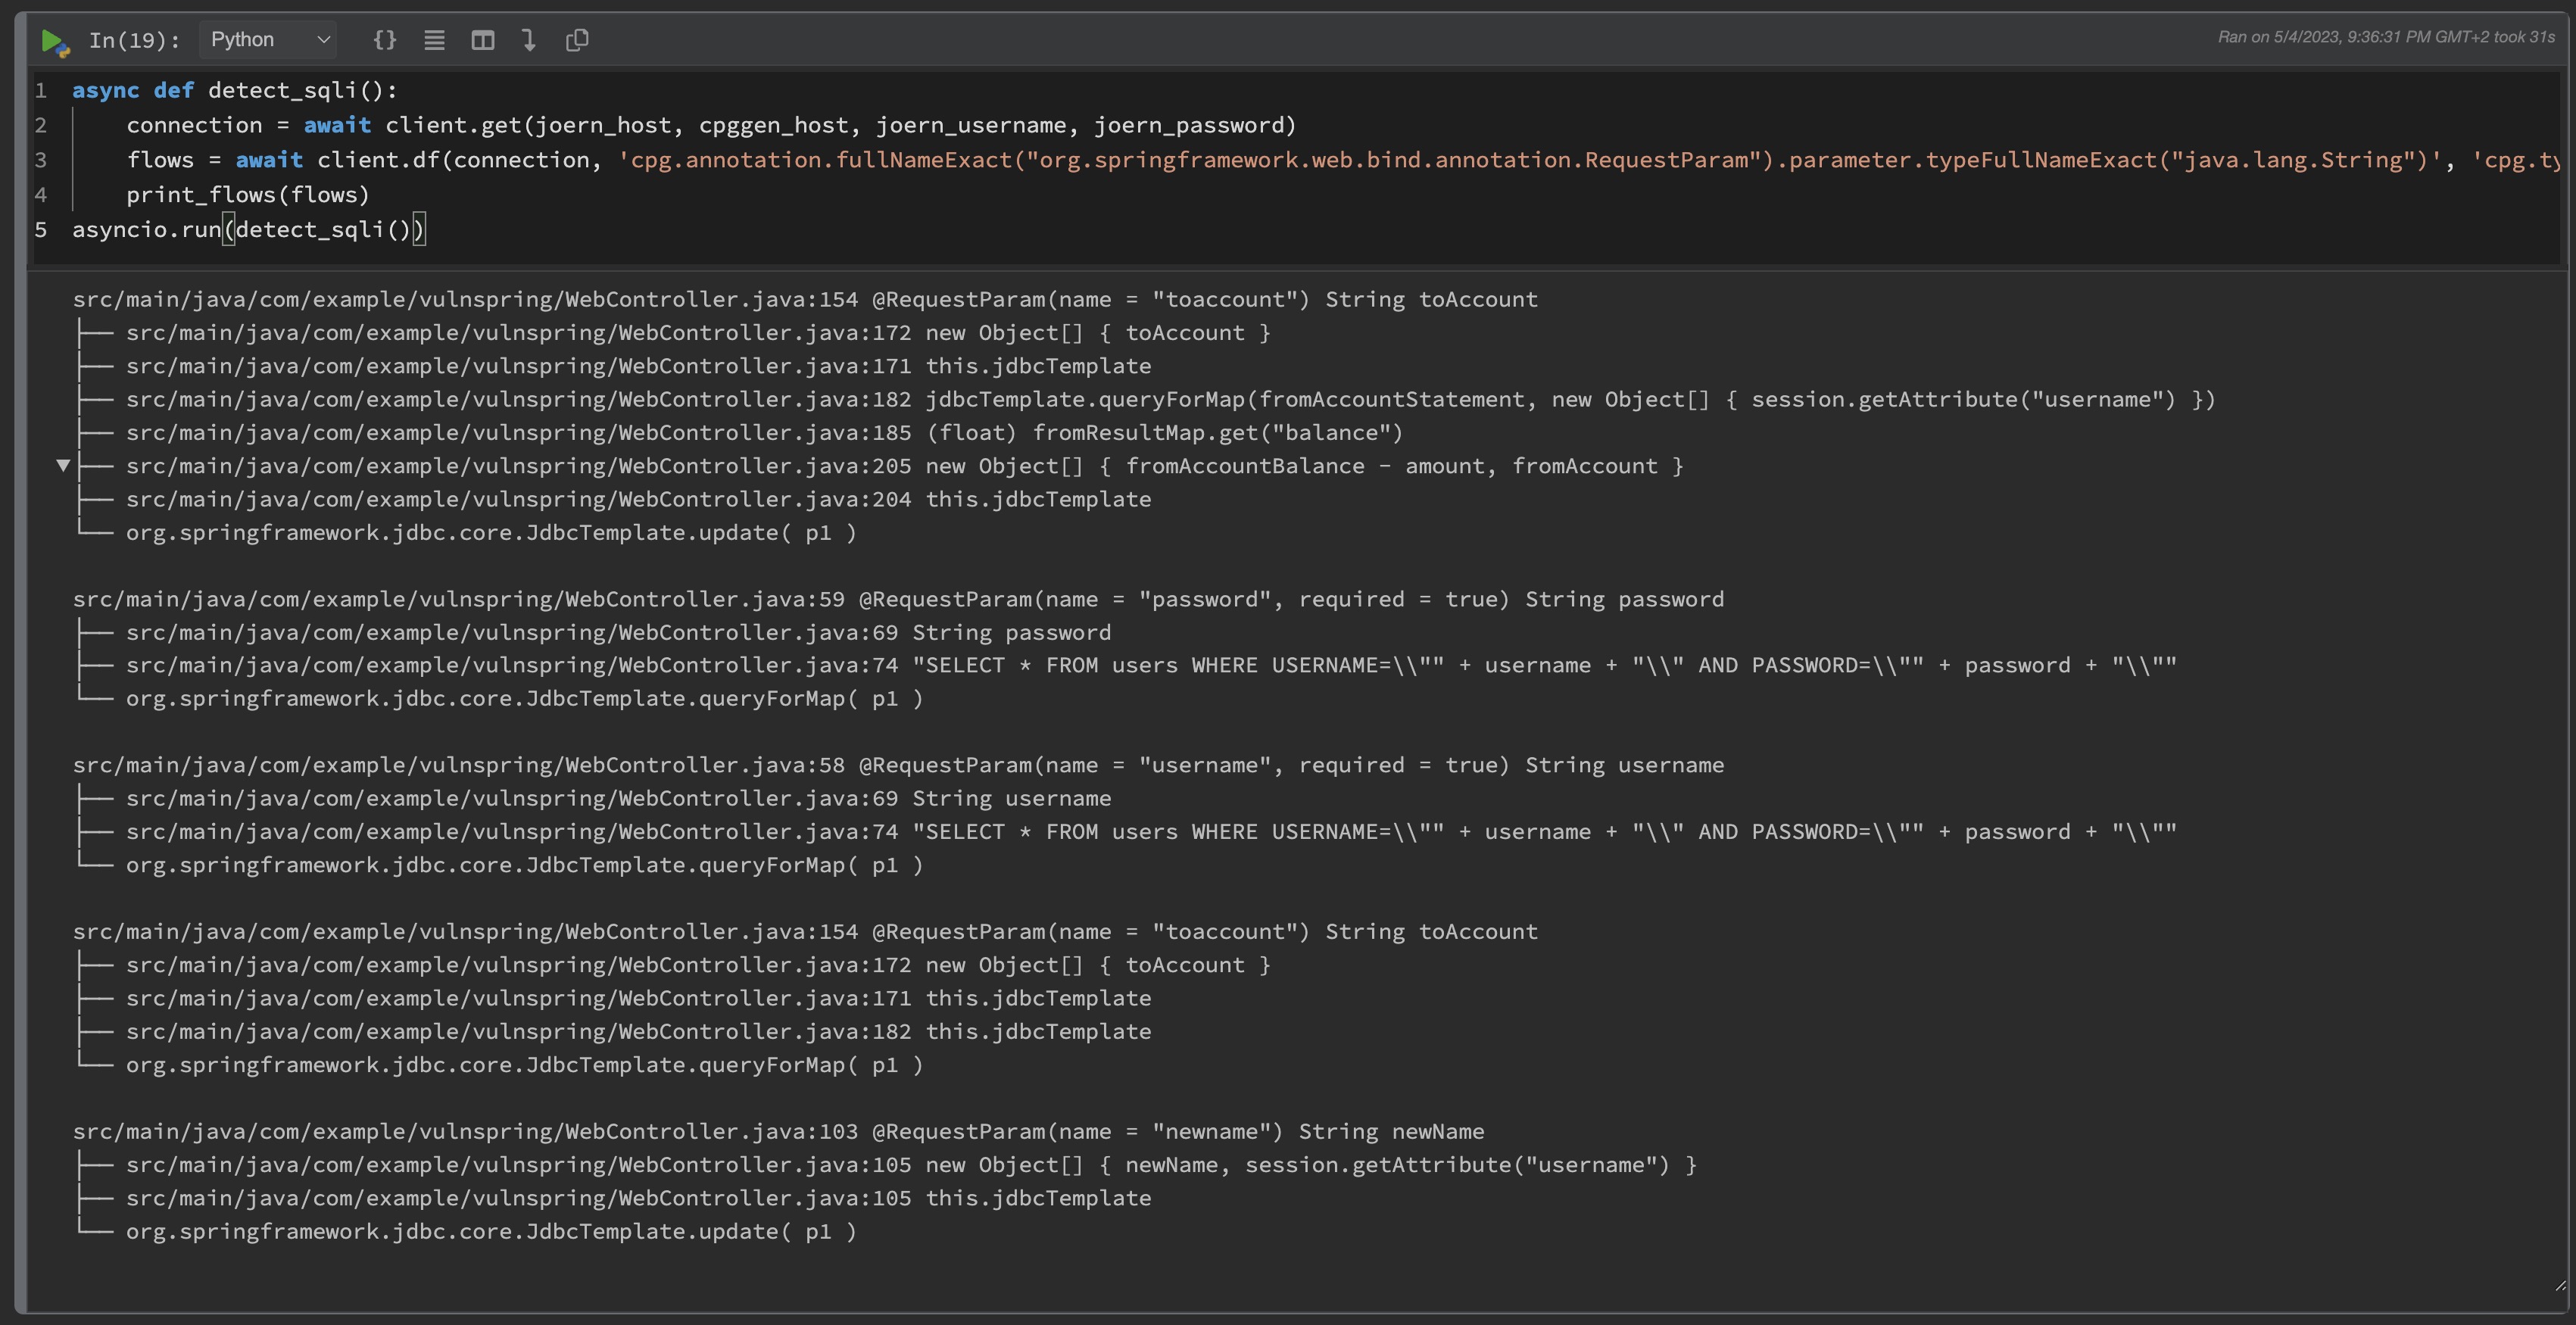Screen dimensions: 2576x1325
Task: Place cursor on asyncio.run(detect_sqli()) line
Action: (248, 230)
